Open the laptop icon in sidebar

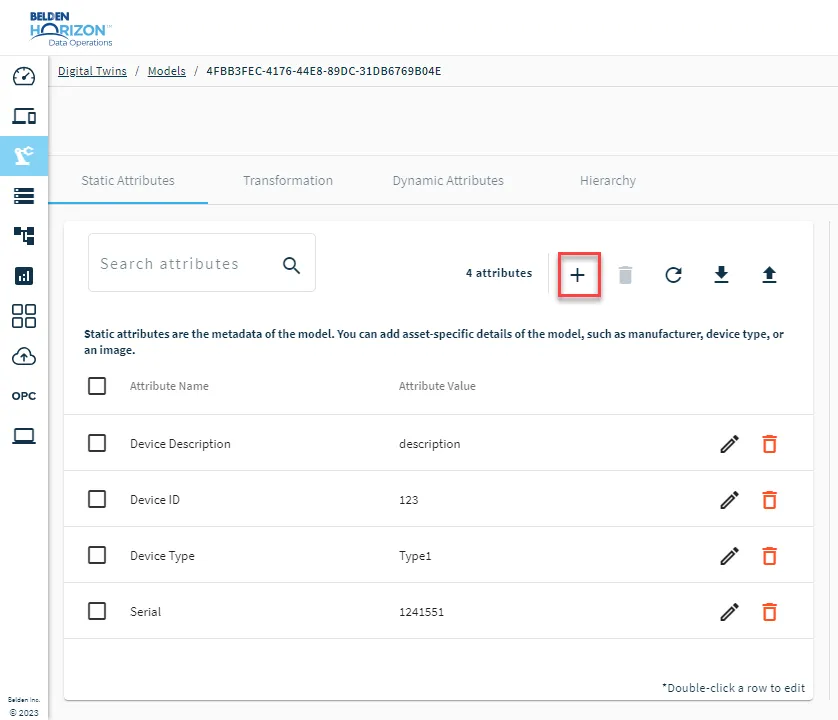[24, 436]
